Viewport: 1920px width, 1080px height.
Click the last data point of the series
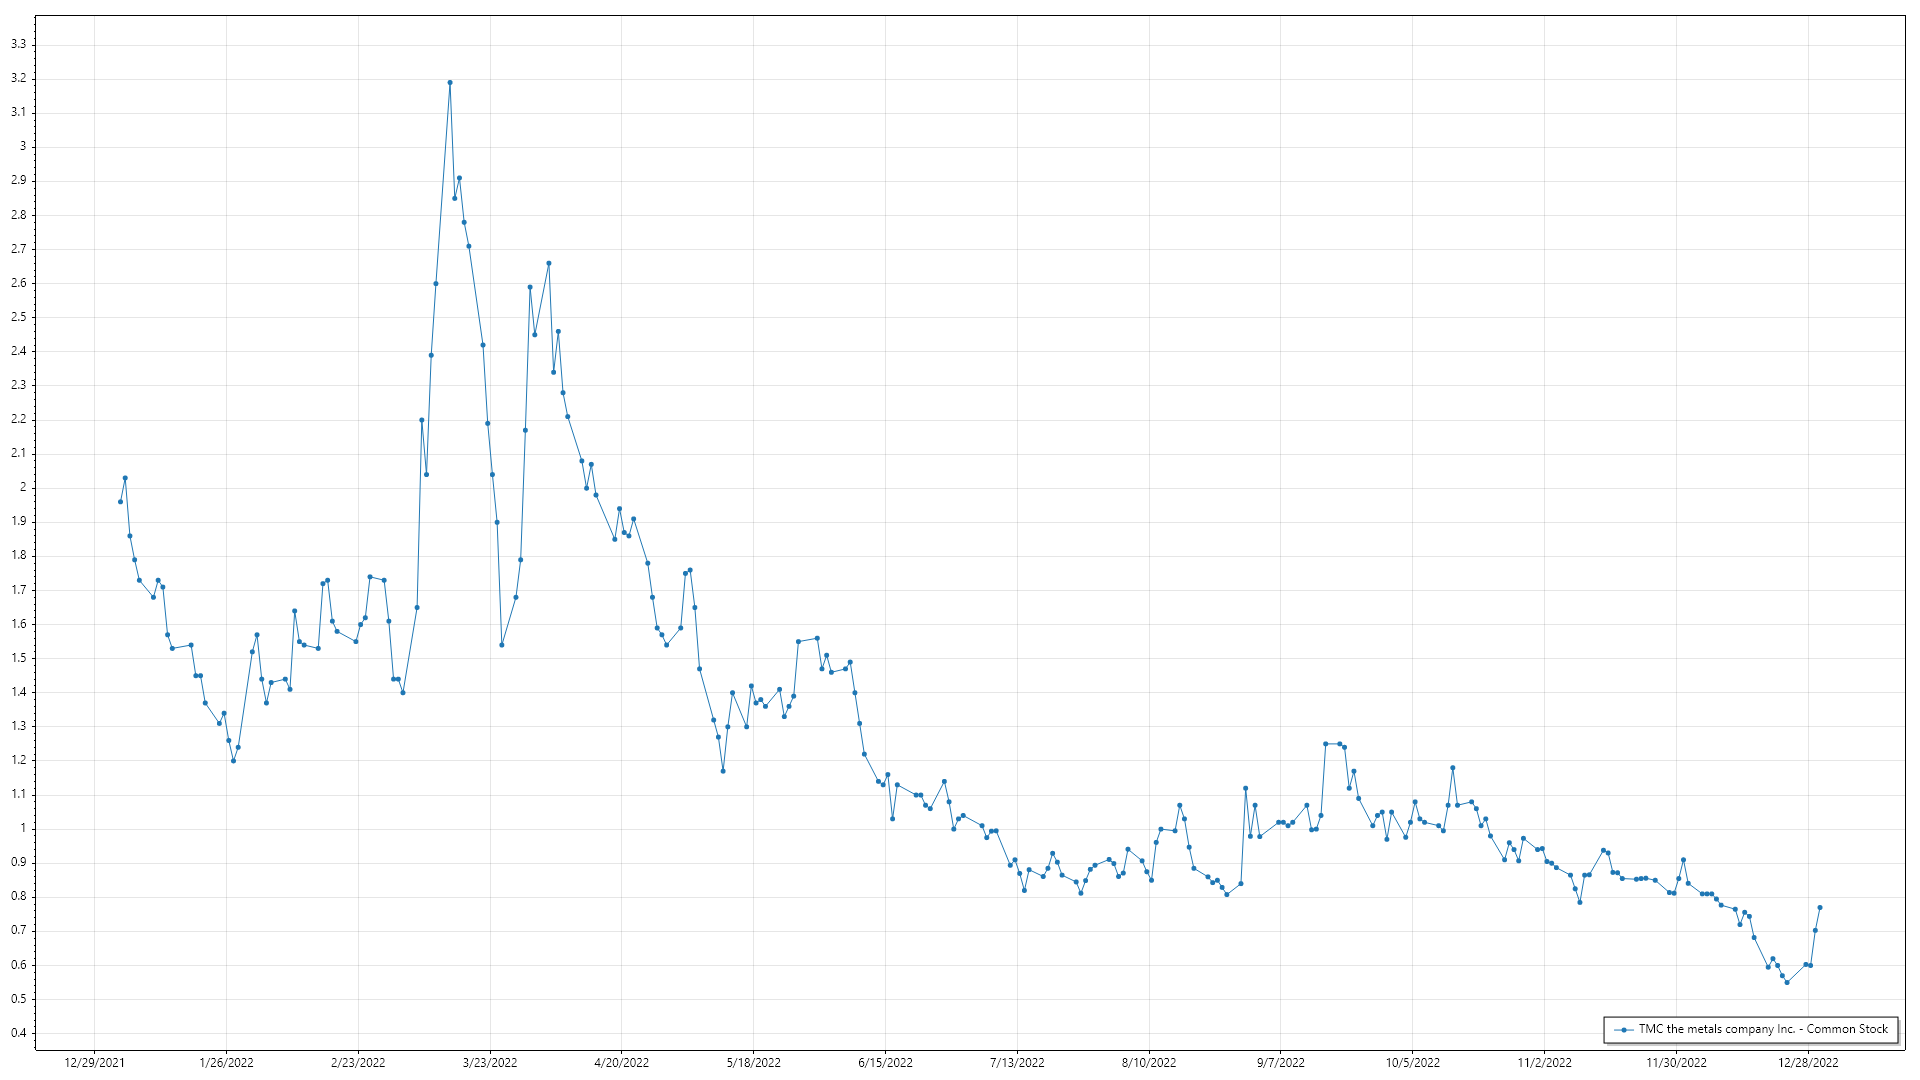(1820, 908)
